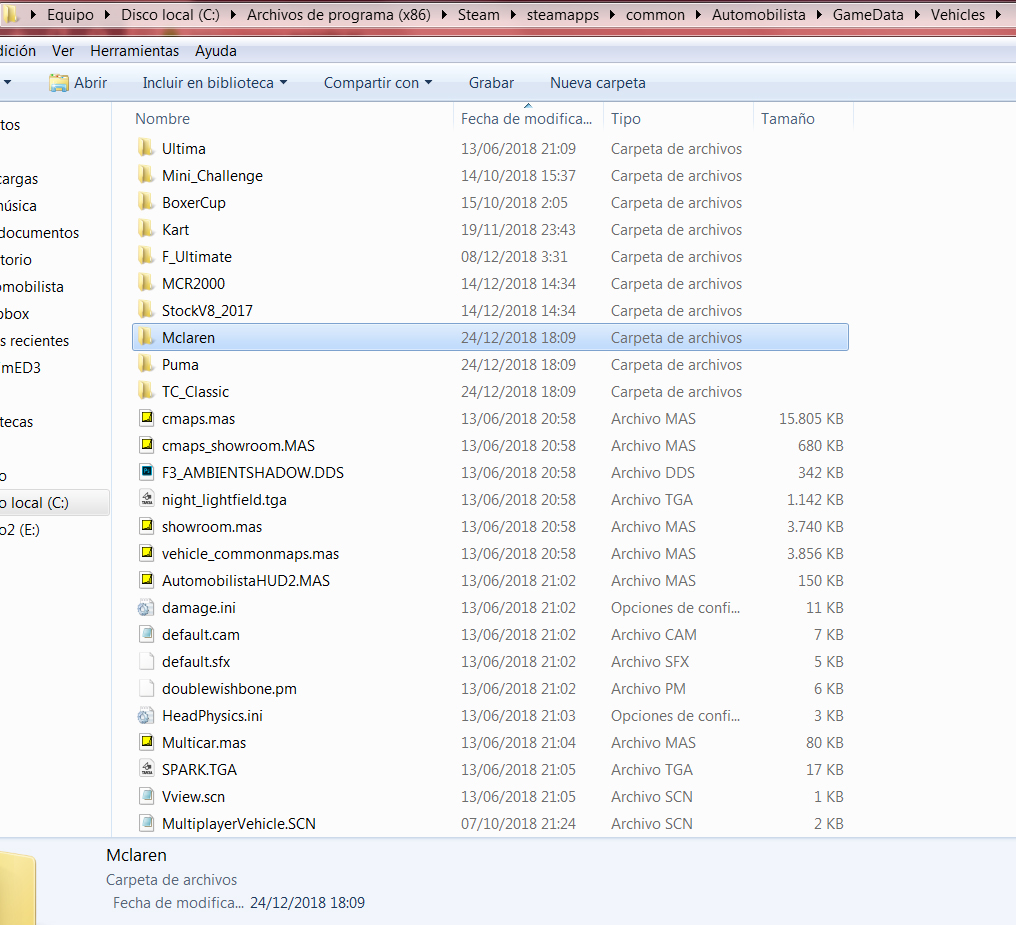1016x925 pixels.
Task: Expand breadcrumb arrow after Vehicles
Action: [x=996, y=15]
